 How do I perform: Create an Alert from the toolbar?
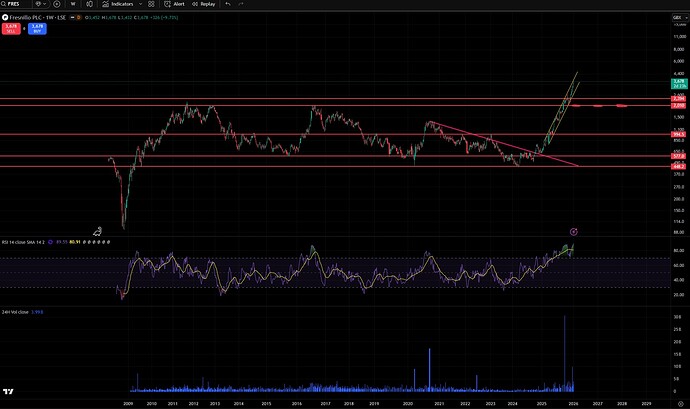coord(175,4)
